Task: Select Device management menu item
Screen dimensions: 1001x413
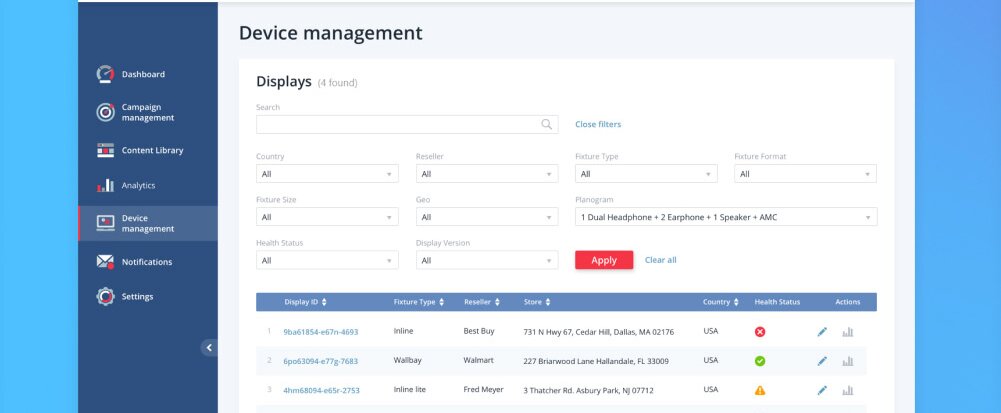Action: pyautogui.click(x=147, y=223)
